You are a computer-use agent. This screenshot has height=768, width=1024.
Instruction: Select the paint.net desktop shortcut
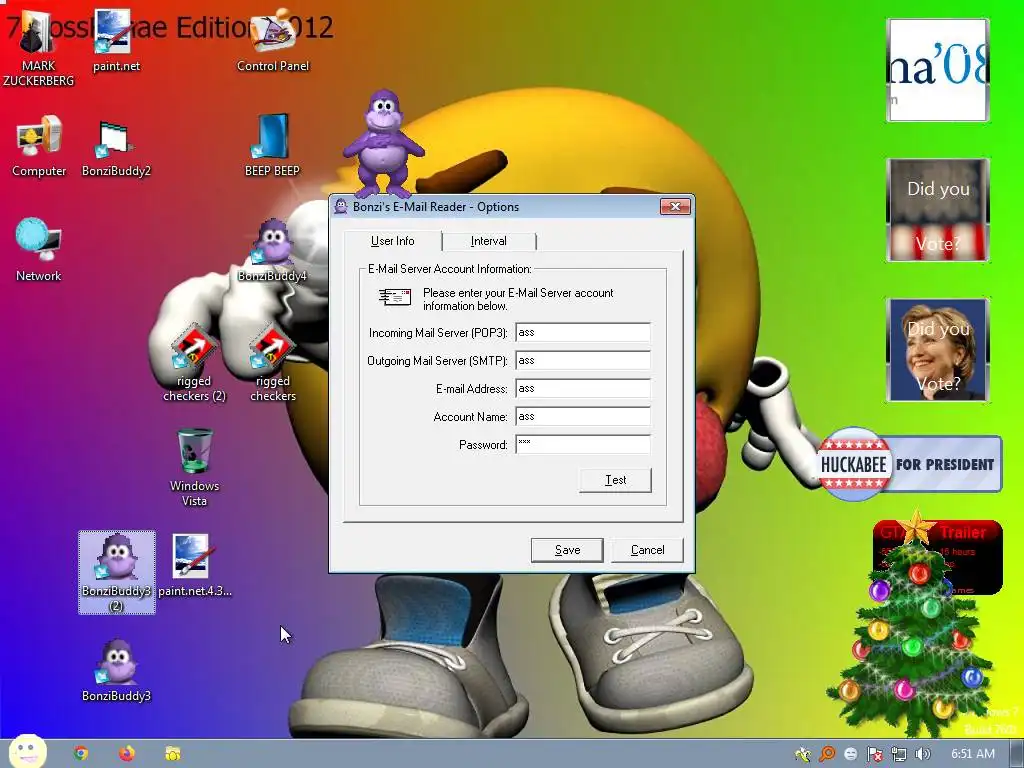click(x=116, y=40)
